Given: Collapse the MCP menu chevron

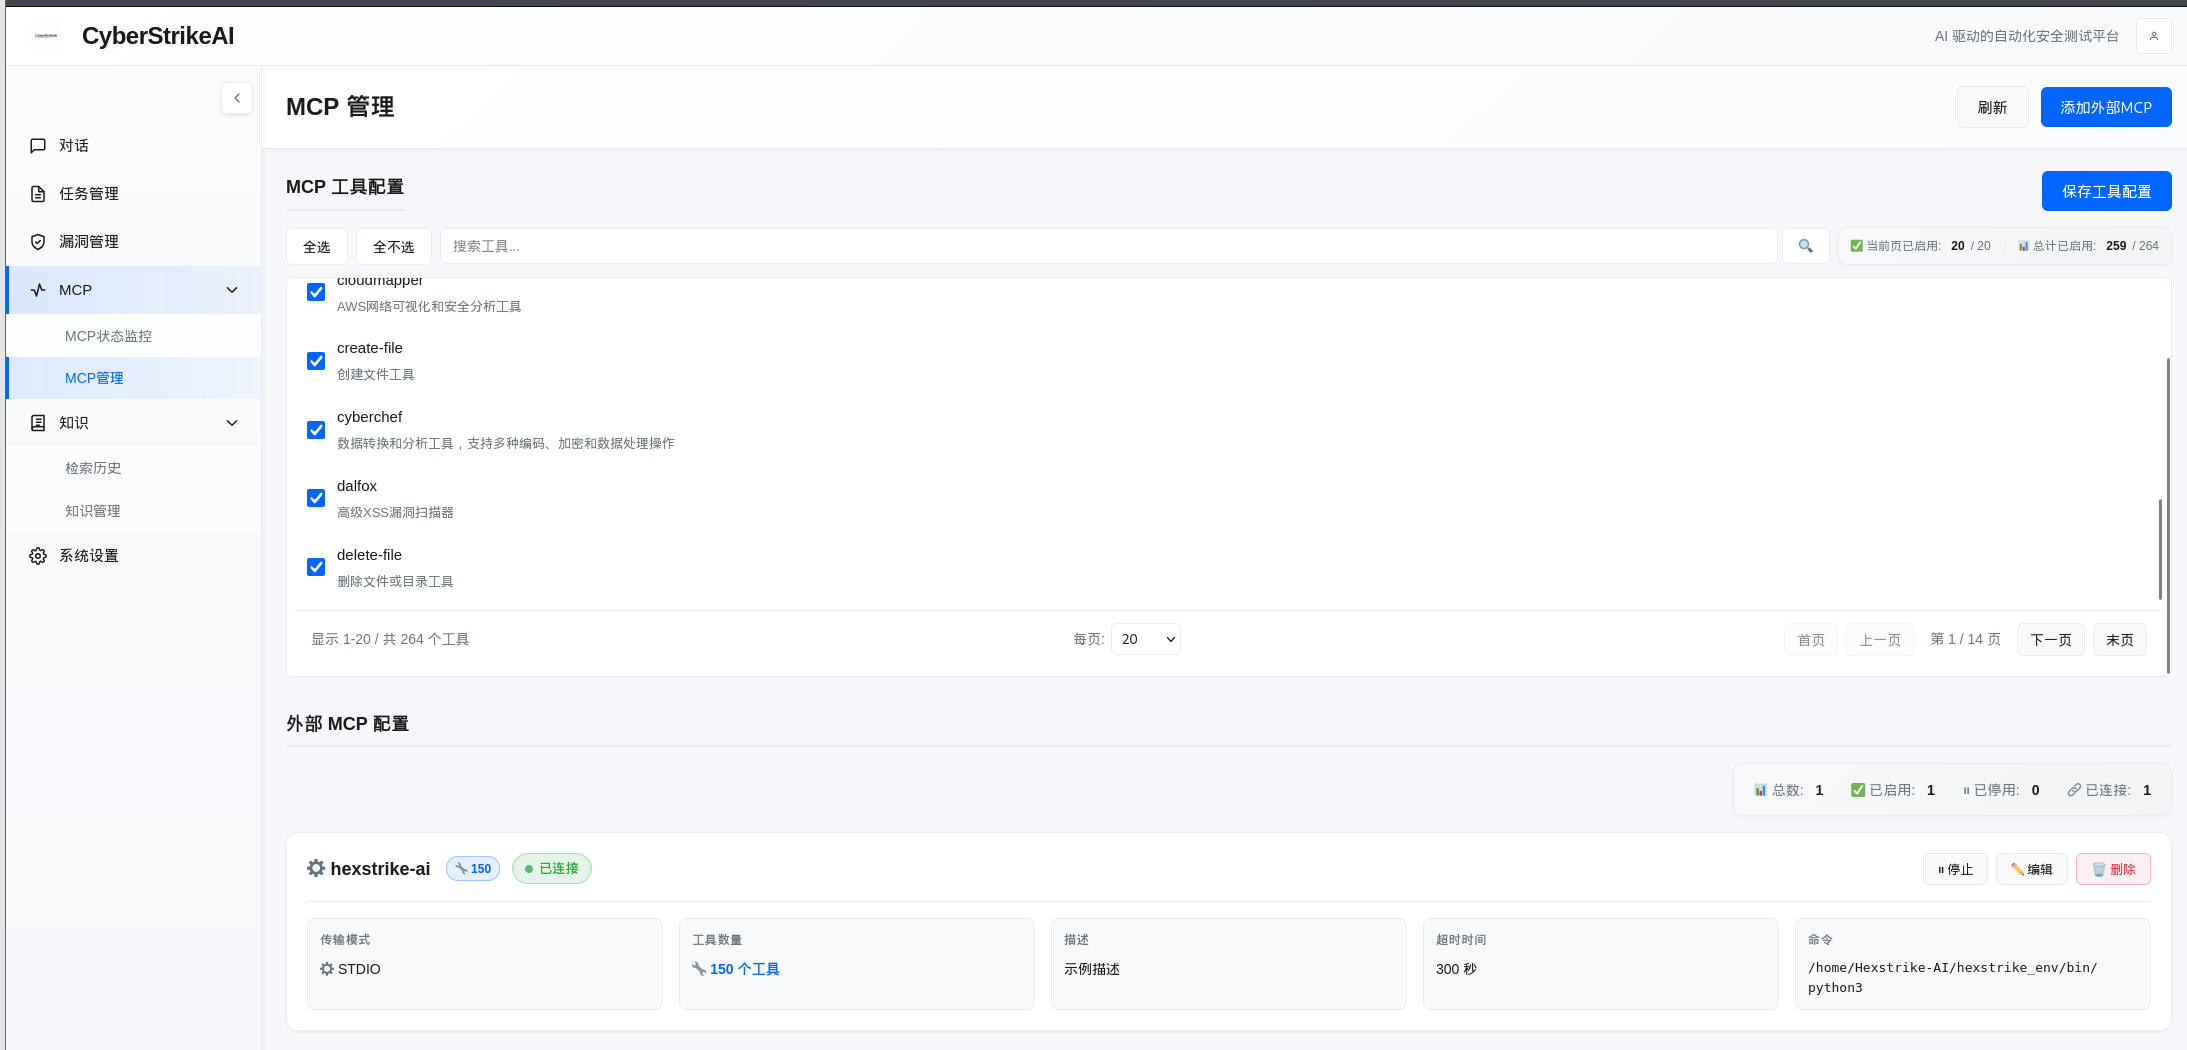Looking at the screenshot, I should coord(232,290).
